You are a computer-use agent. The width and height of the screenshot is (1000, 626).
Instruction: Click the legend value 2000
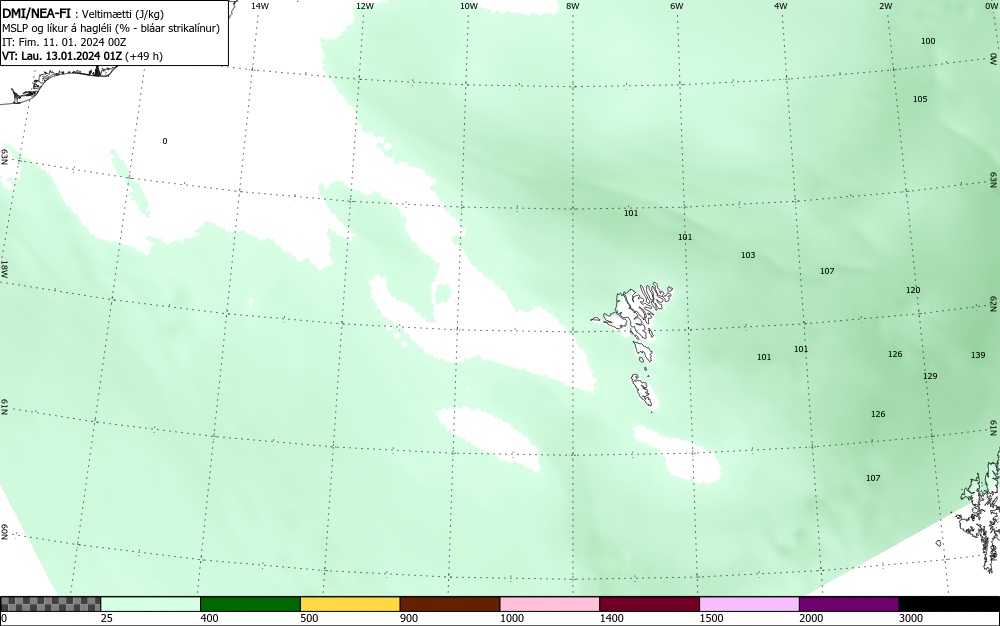[811, 618]
